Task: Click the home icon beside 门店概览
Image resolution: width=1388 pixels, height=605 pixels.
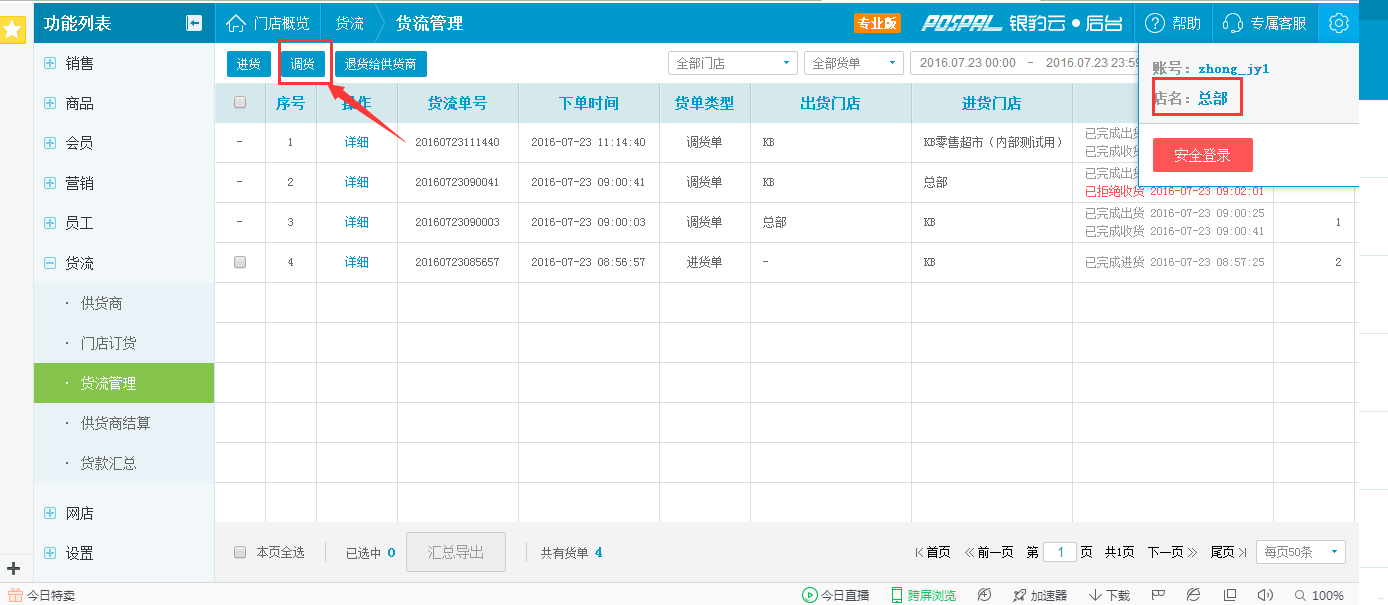Action: tap(236, 23)
